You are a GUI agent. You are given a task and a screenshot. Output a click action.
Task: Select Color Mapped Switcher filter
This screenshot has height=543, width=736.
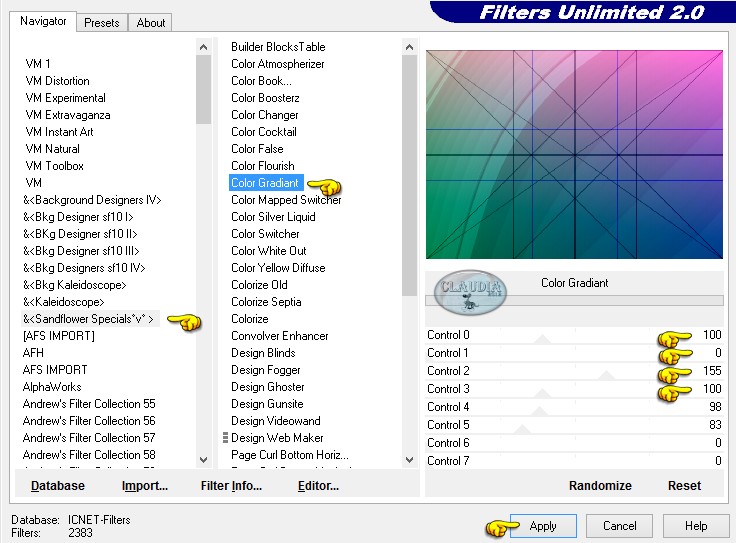pyautogui.click(x=286, y=200)
